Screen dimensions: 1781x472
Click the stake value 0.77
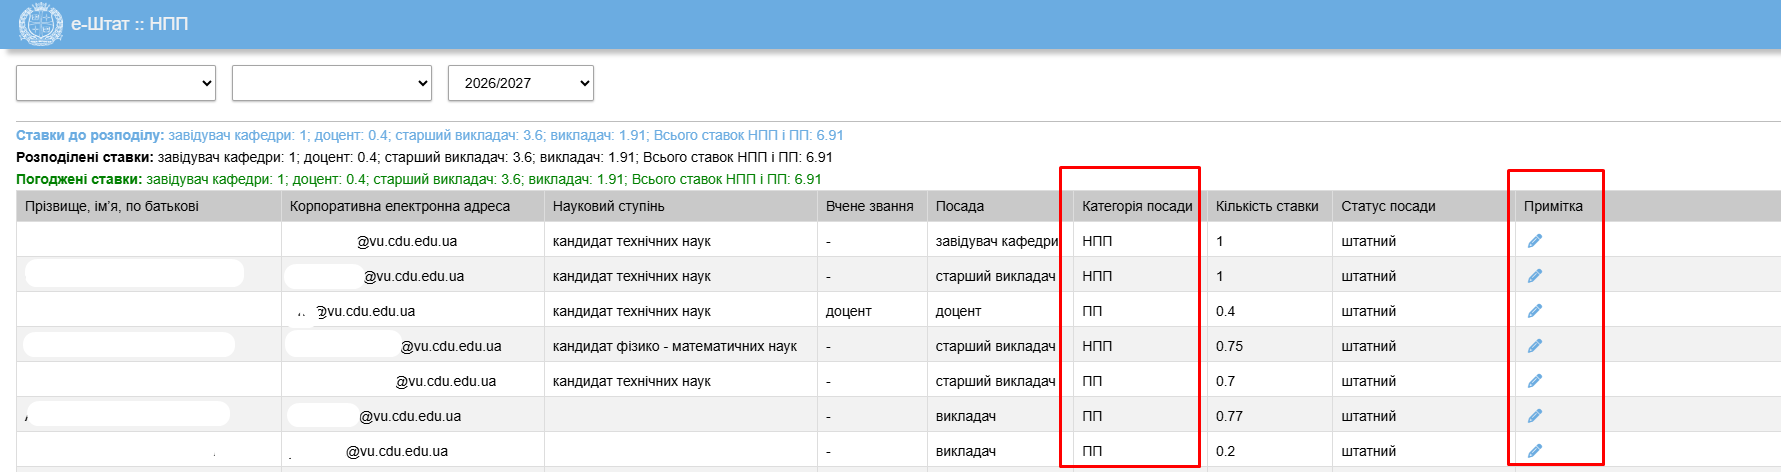click(x=1229, y=416)
